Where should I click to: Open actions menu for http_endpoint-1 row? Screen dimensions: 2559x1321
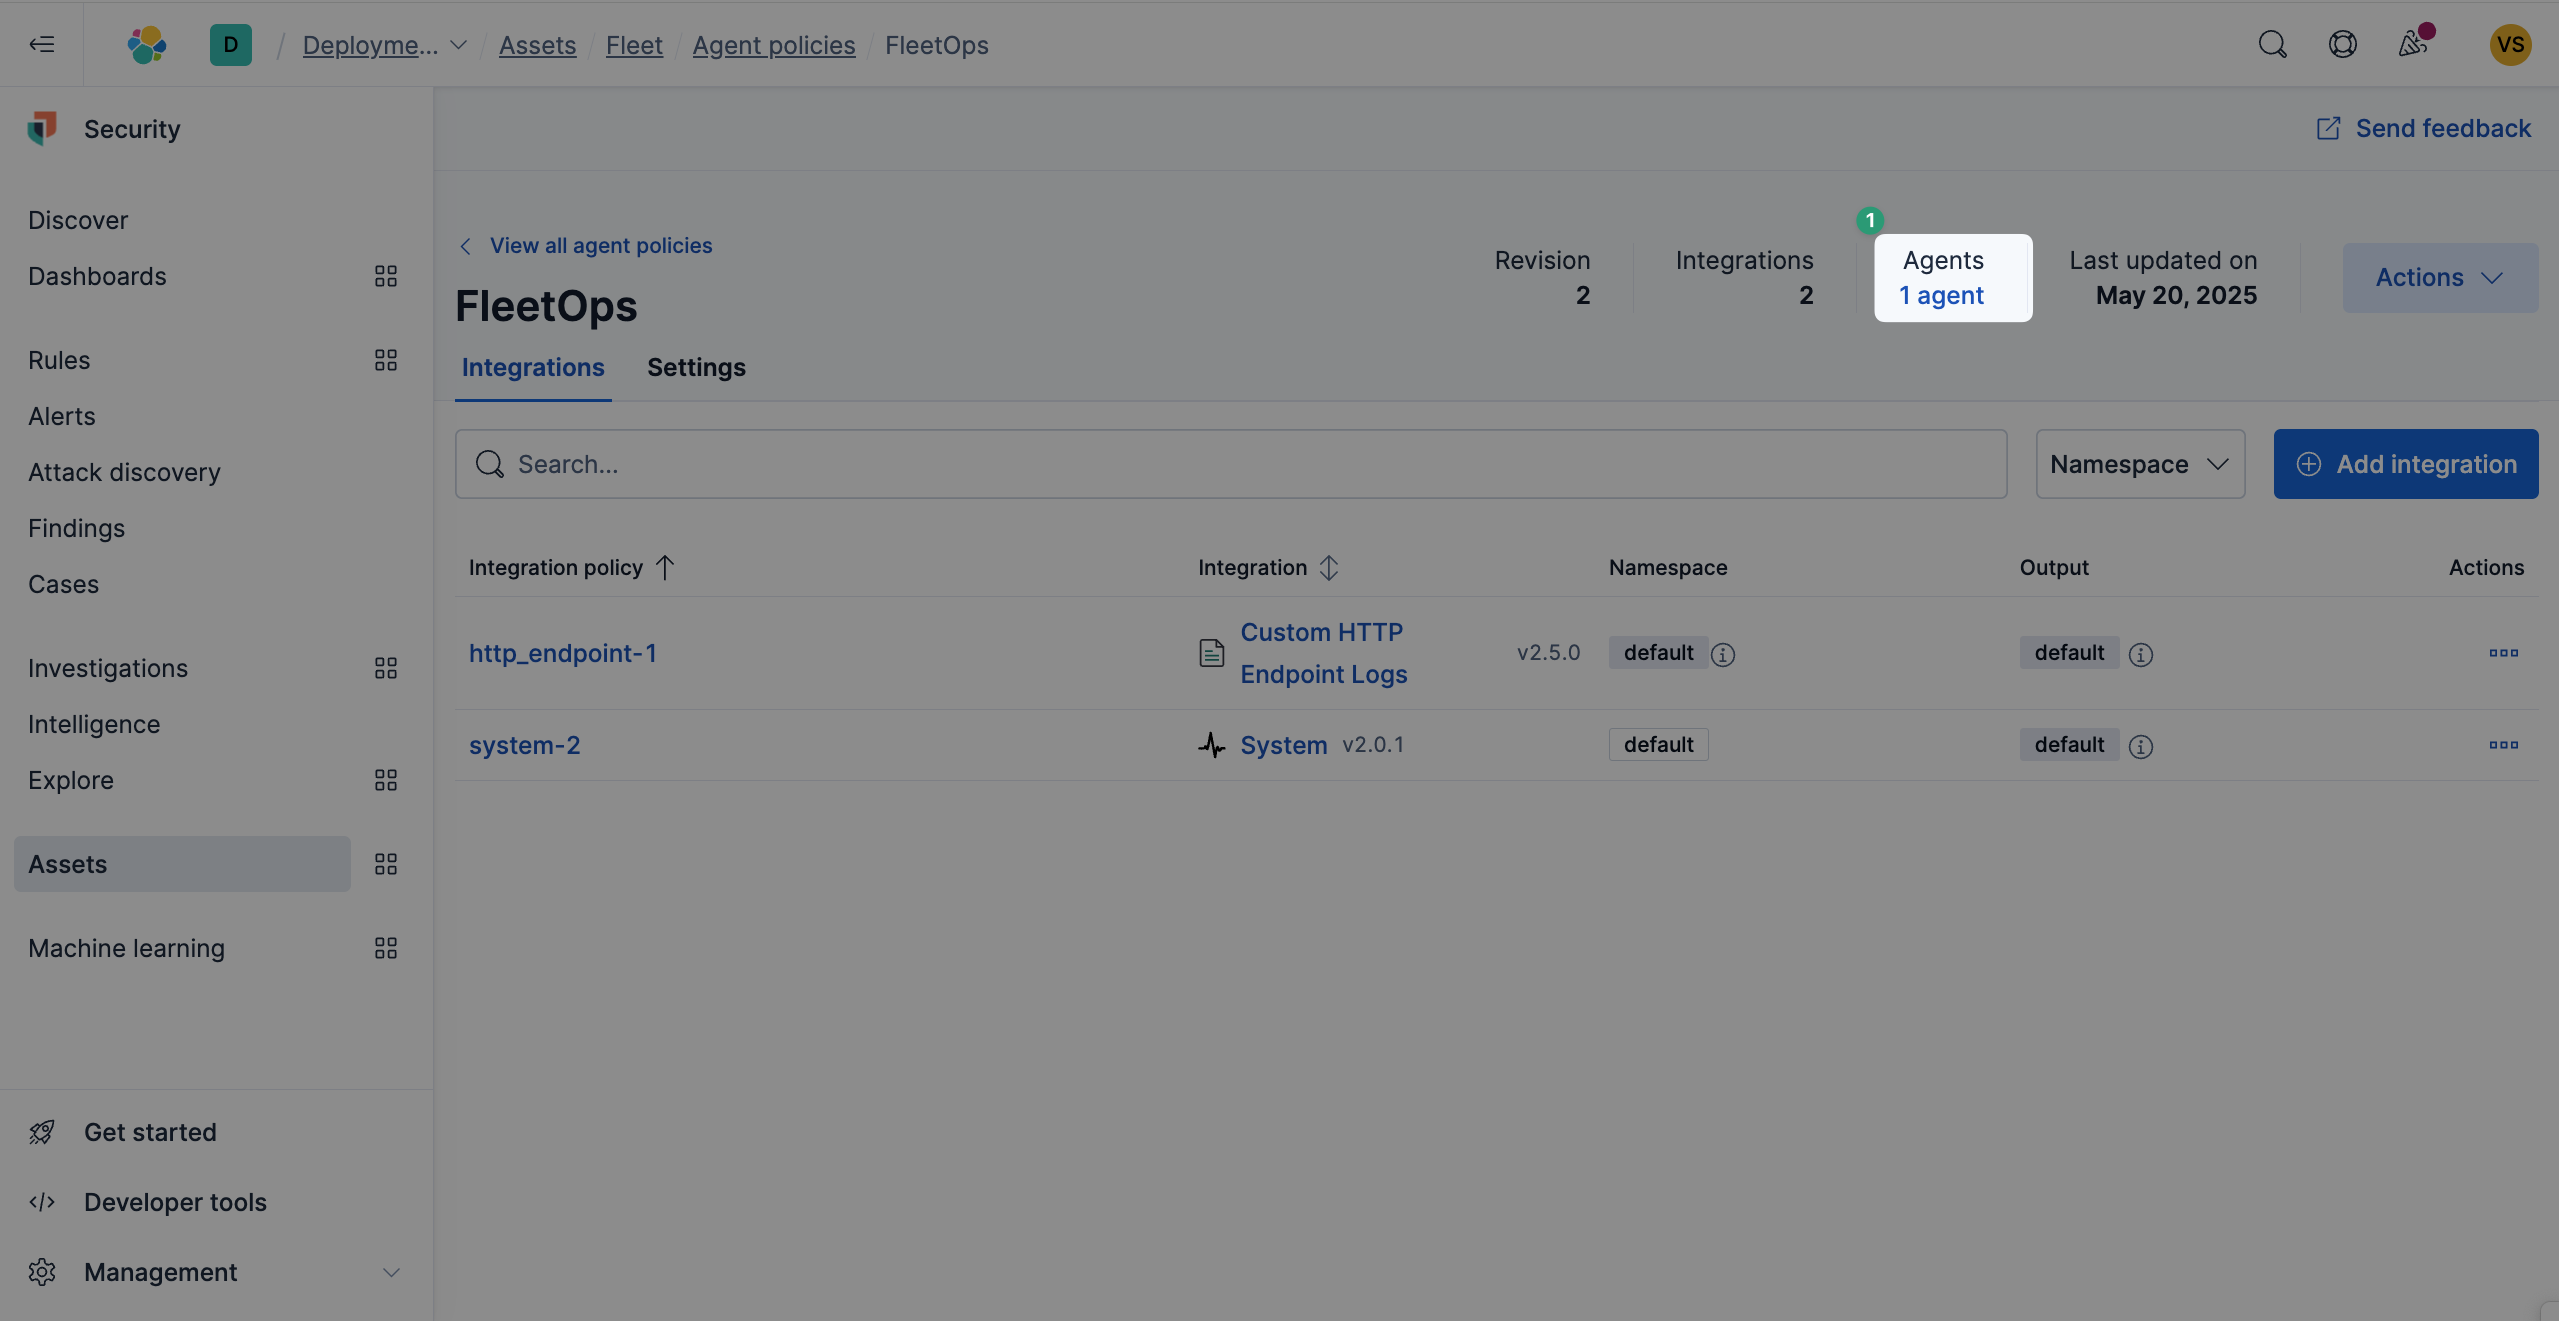point(2503,653)
